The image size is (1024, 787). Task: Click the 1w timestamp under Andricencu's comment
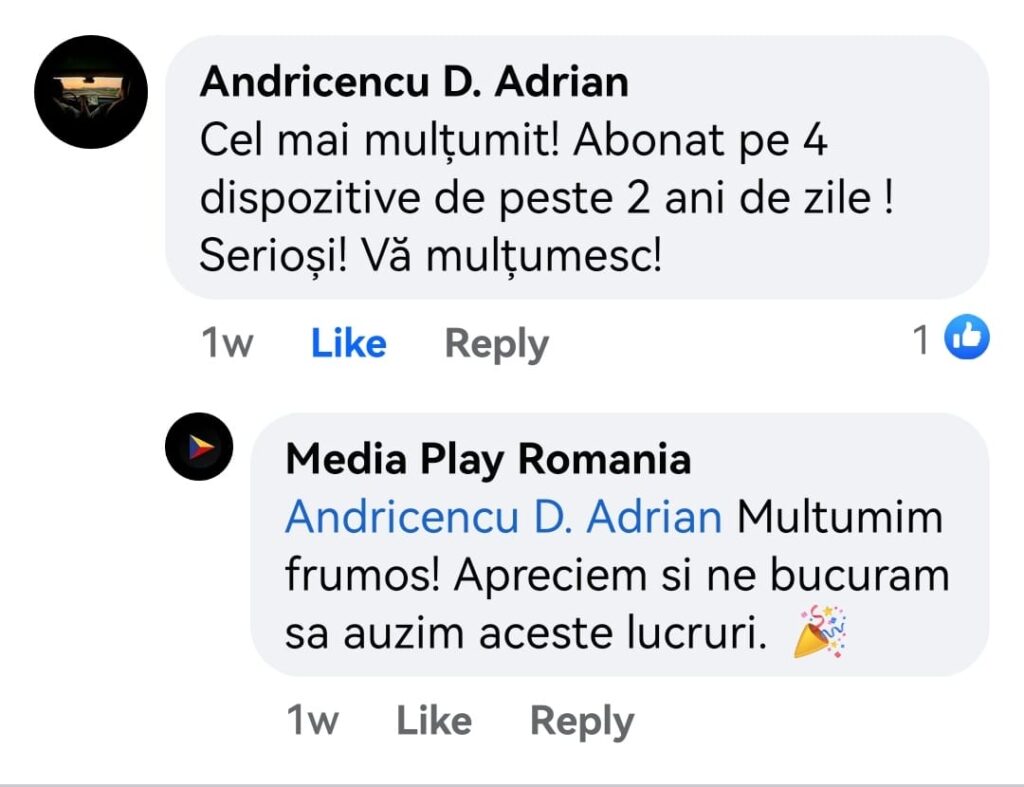[x=227, y=343]
